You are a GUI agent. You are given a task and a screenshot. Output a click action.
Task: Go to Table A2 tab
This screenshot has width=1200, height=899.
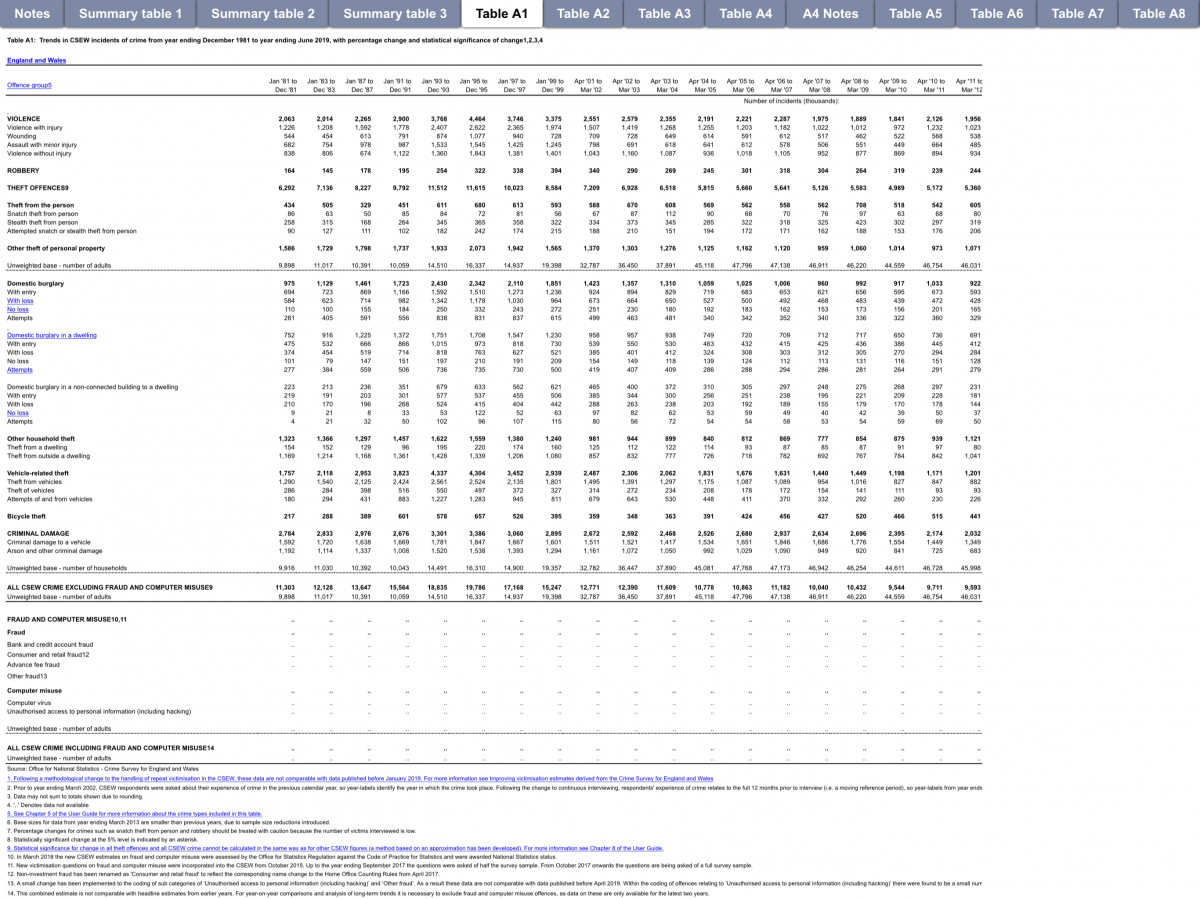pos(583,14)
